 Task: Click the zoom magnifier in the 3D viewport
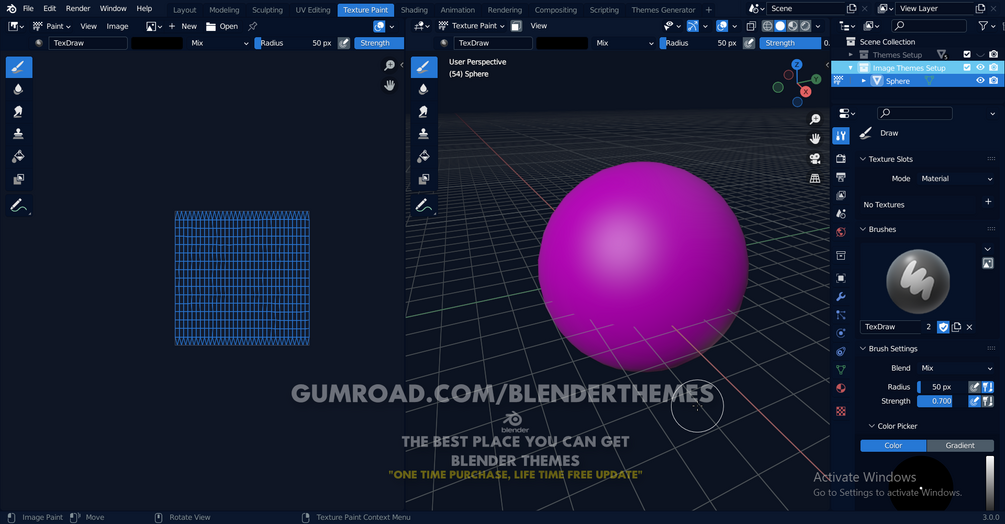point(815,119)
